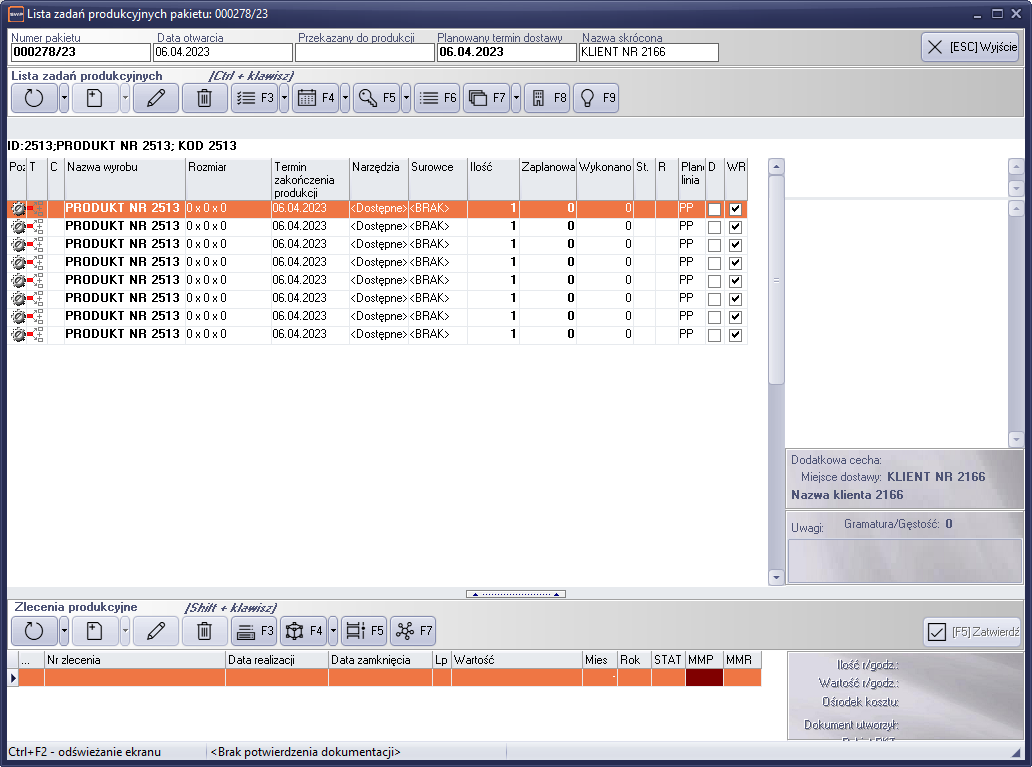Screen dimensions: 1032x767
Task: Expand the dropdown arrow beside the F3 list button
Action: [x=284, y=98]
